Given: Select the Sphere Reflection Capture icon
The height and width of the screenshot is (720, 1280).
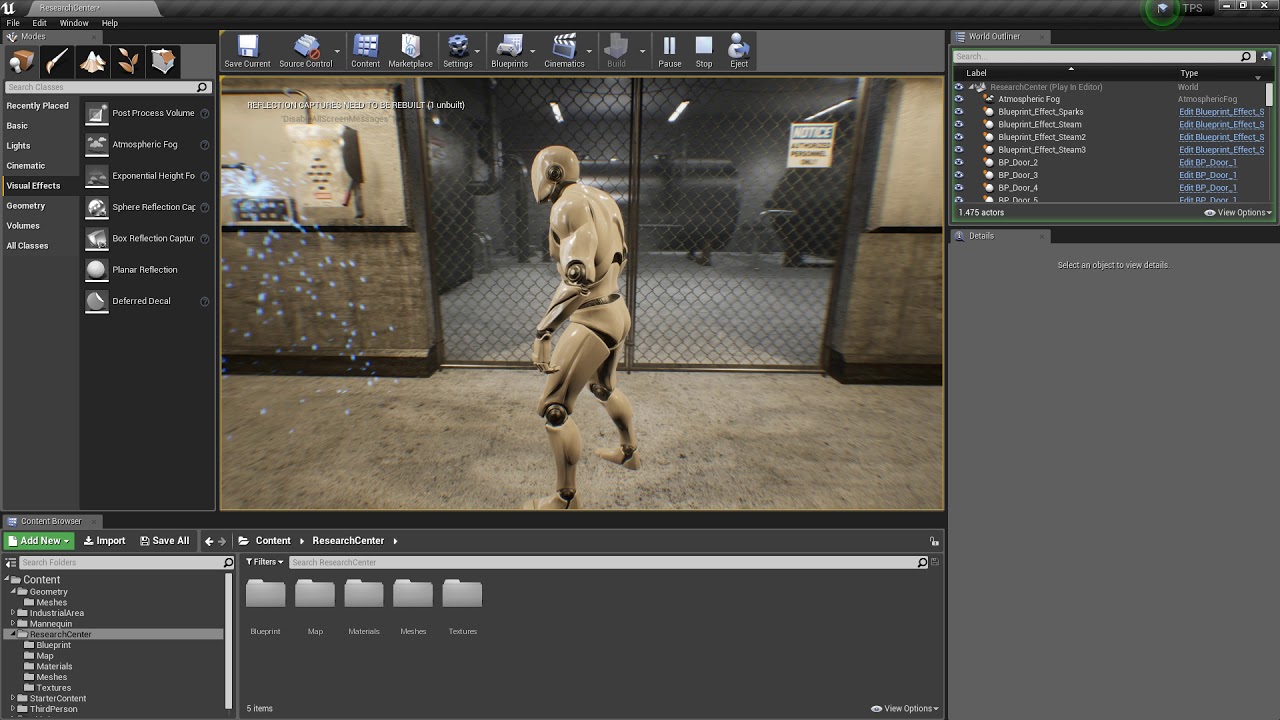Looking at the screenshot, I should pyautogui.click(x=96, y=207).
